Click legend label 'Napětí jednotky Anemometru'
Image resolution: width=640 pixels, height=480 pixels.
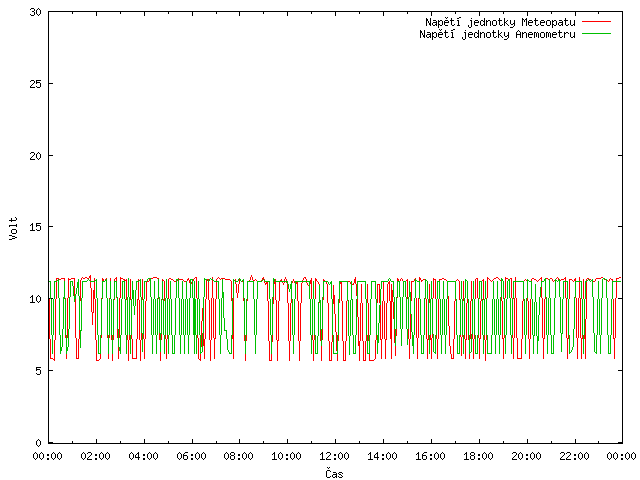[x=497, y=34]
